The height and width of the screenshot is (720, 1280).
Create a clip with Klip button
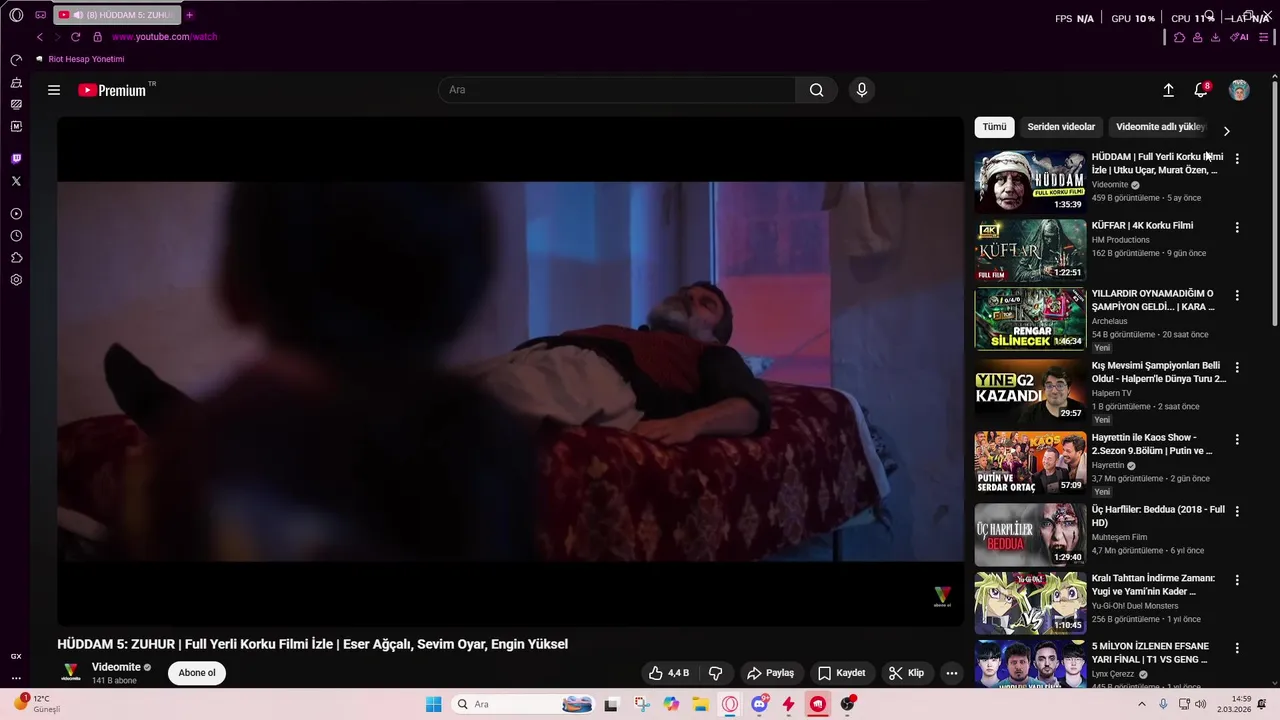click(x=906, y=673)
